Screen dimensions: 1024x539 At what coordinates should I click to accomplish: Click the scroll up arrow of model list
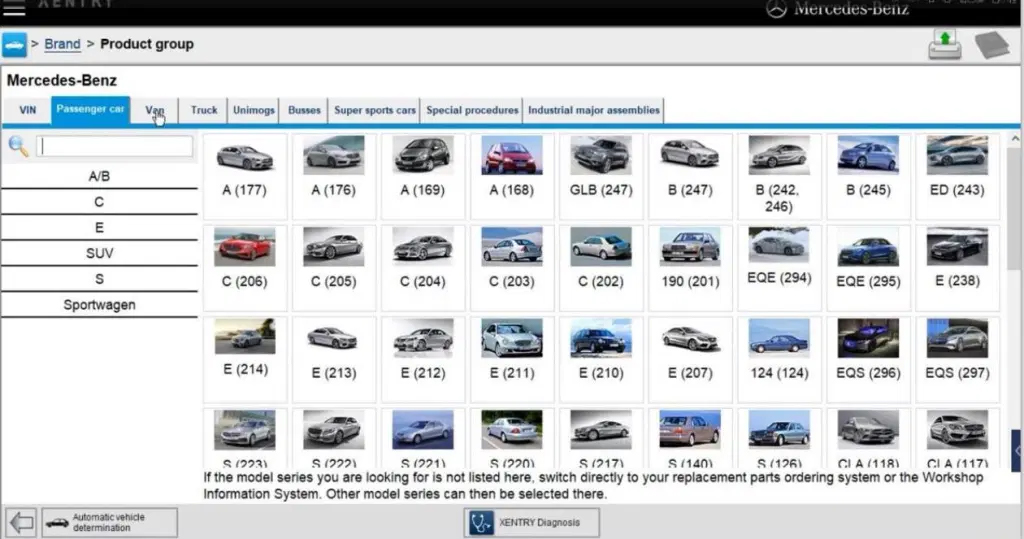pos(1015,138)
